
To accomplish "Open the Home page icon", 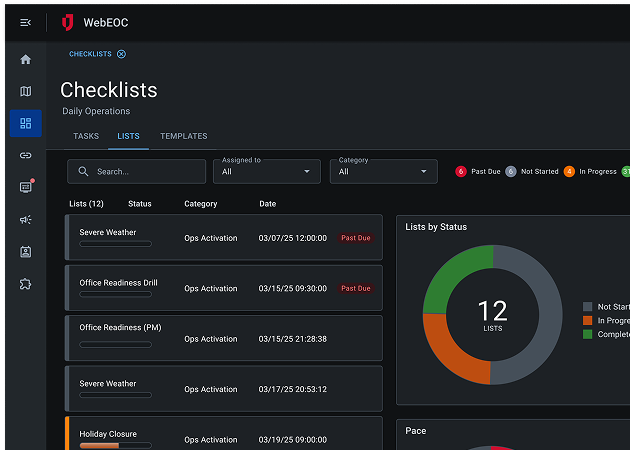I will (x=25, y=59).
